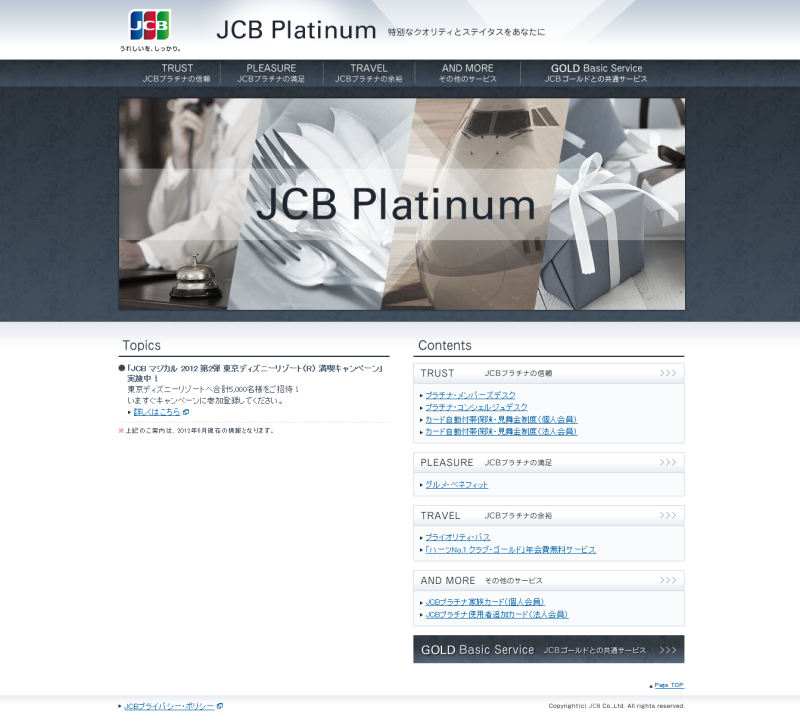Expand the TRAVEL contents section arrow
800x721 pixels.
pyautogui.click(x=667, y=515)
